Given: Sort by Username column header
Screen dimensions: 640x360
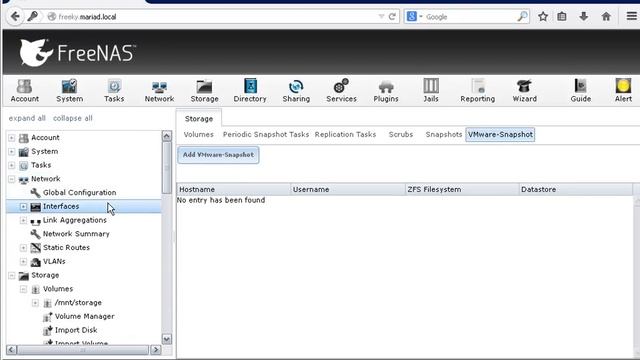Looking at the screenshot, I should pyautogui.click(x=348, y=189).
